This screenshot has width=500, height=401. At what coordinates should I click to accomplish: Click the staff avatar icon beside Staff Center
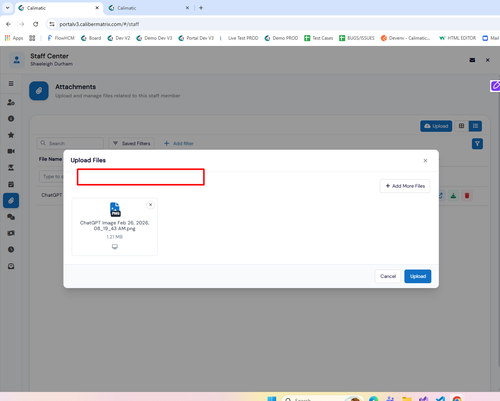click(x=16, y=60)
